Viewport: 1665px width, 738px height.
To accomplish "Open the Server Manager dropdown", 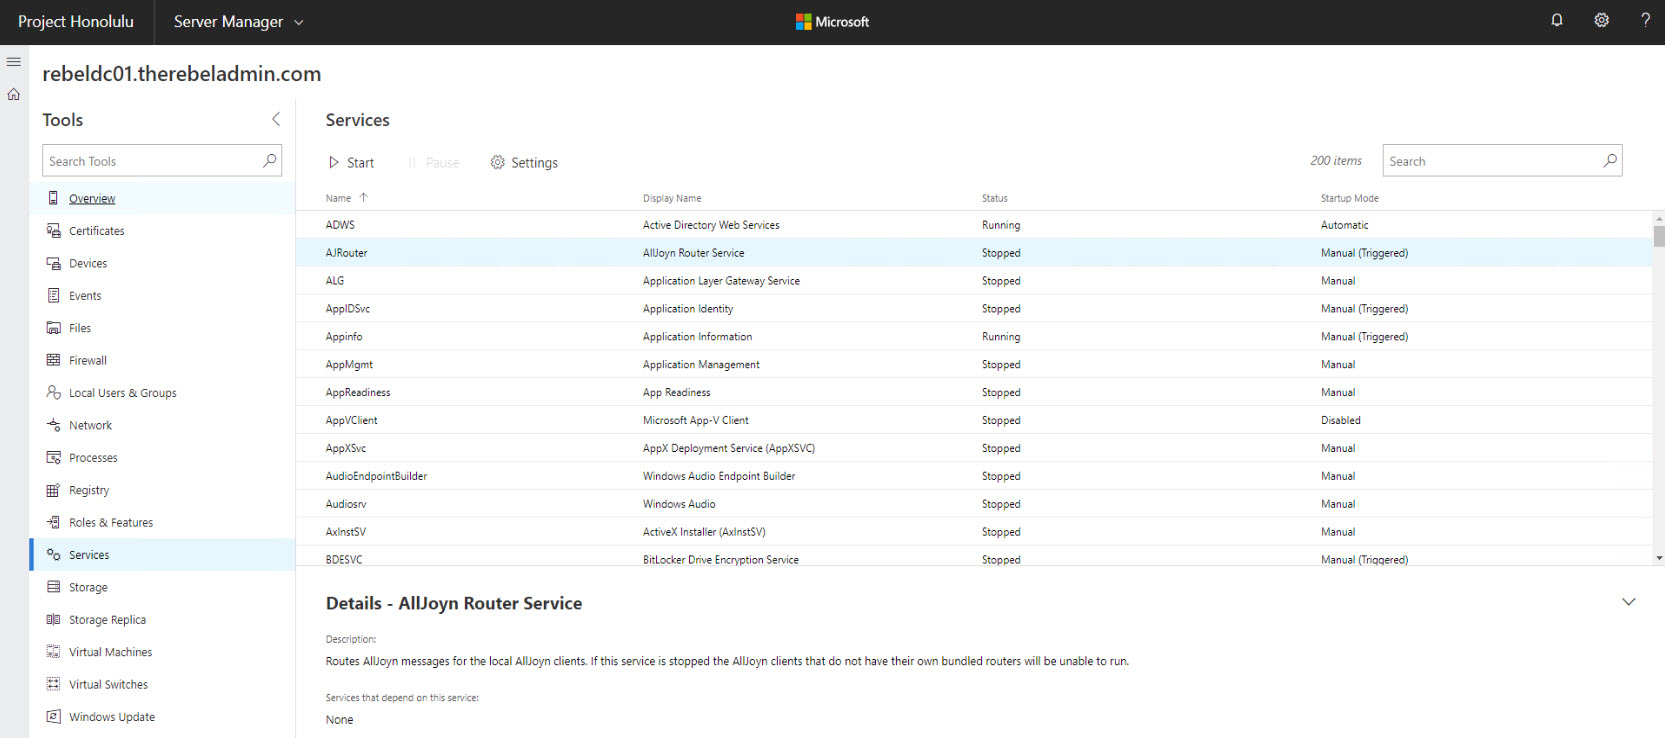I will [x=238, y=22].
